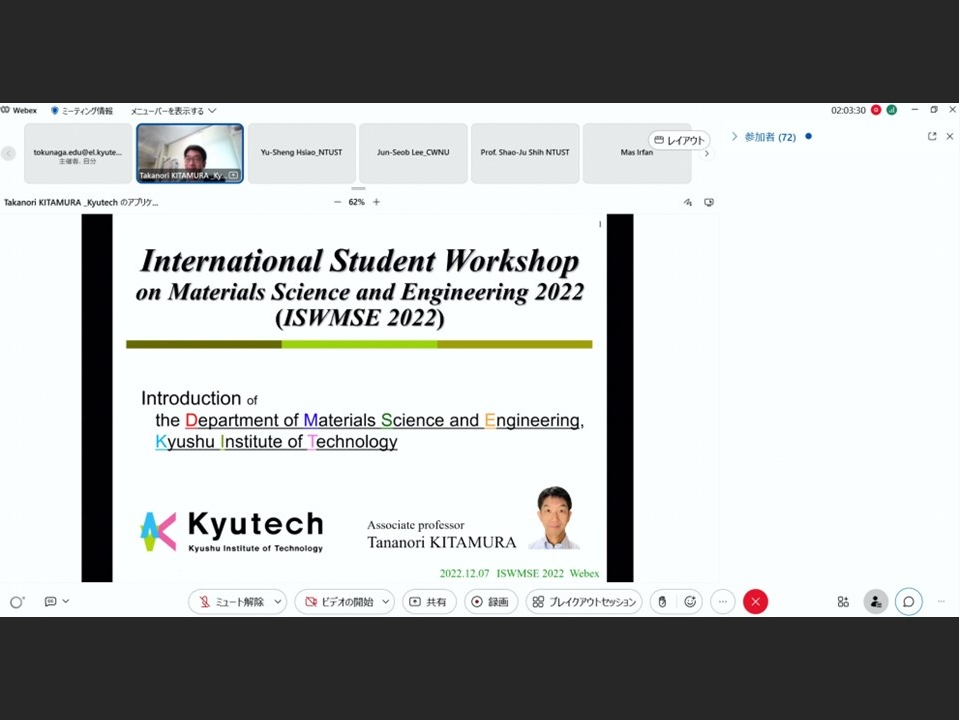Image resolution: width=960 pixels, height=721 pixels.
Task: Open video options next to ビデオの開始
Action: click(386, 602)
